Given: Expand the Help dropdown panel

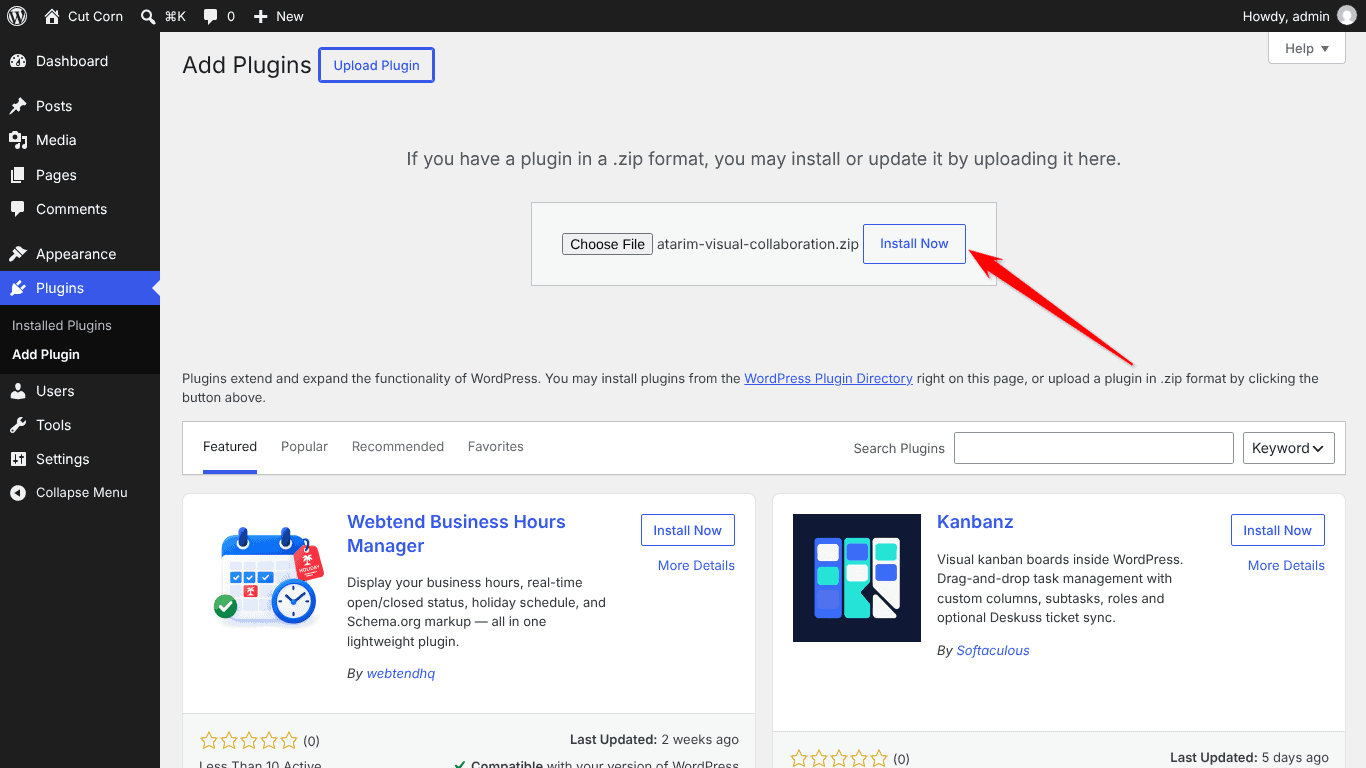Looking at the screenshot, I should [1306, 48].
